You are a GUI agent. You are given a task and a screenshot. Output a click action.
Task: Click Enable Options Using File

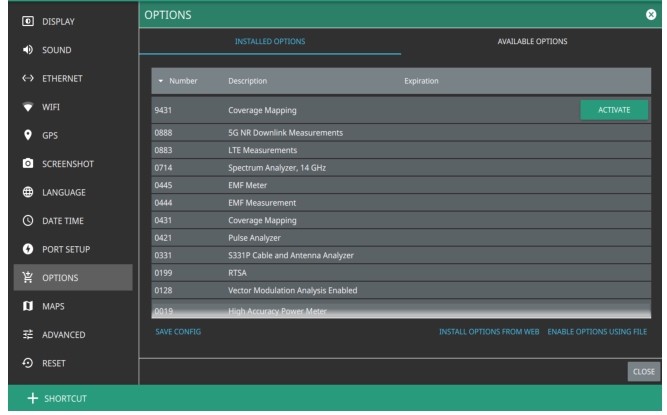click(x=597, y=331)
